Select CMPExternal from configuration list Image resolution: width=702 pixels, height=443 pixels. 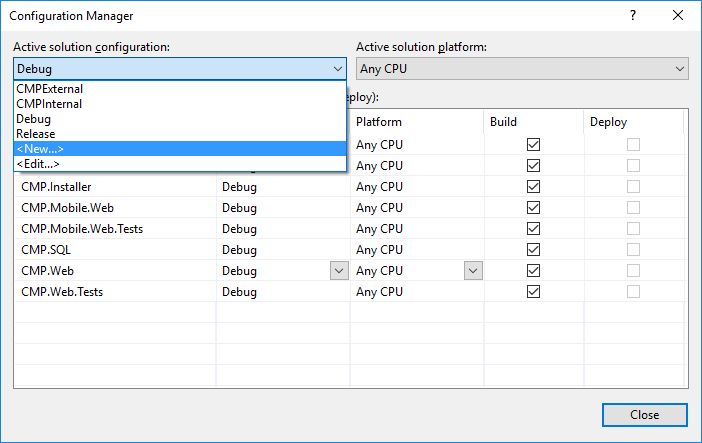click(x=180, y=89)
